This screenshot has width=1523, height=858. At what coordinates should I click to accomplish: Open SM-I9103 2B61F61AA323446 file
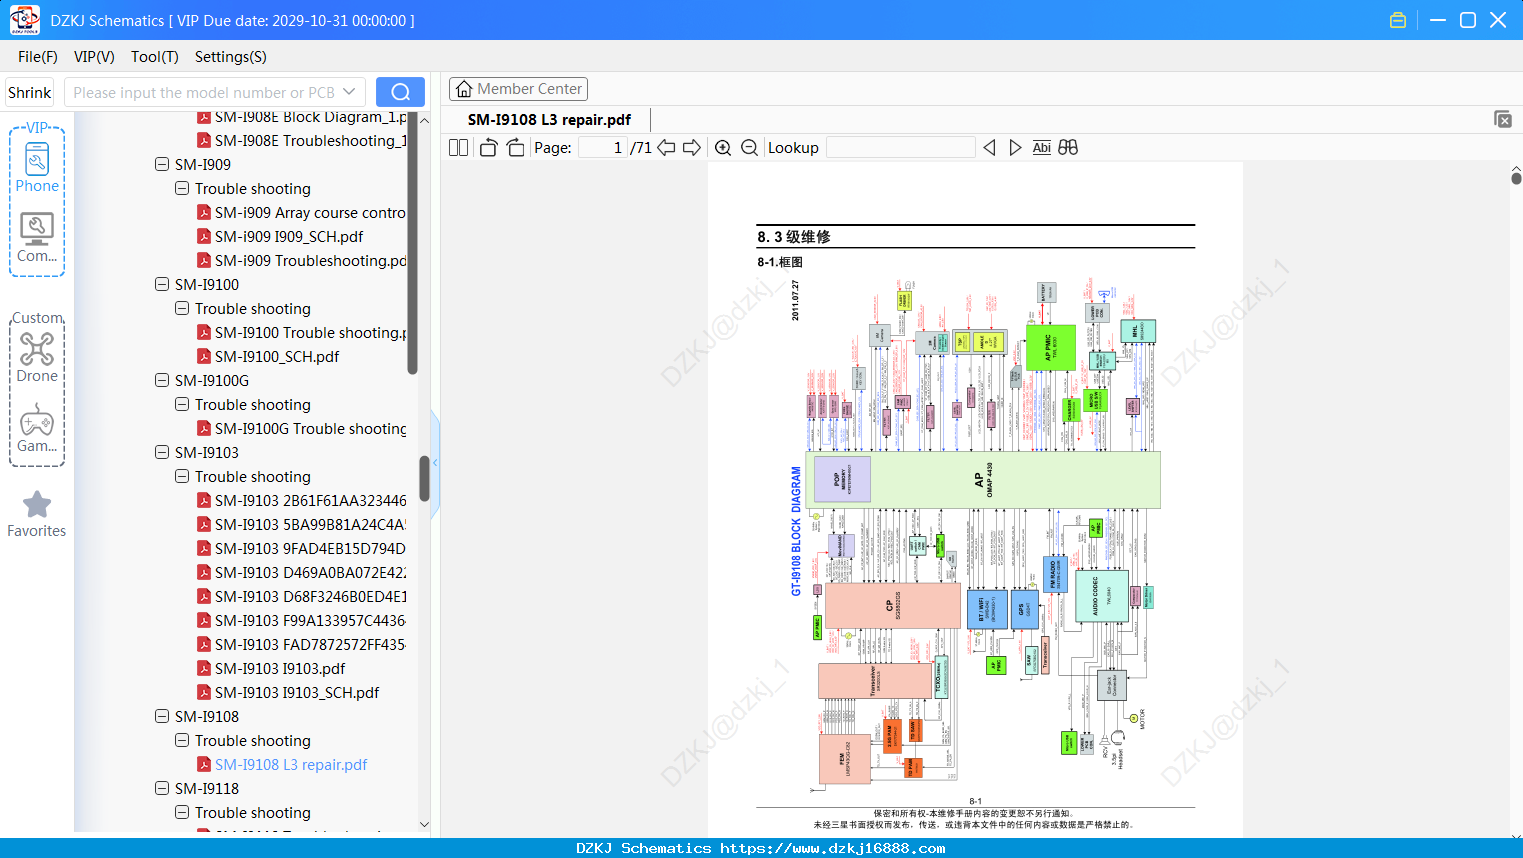[310, 501]
